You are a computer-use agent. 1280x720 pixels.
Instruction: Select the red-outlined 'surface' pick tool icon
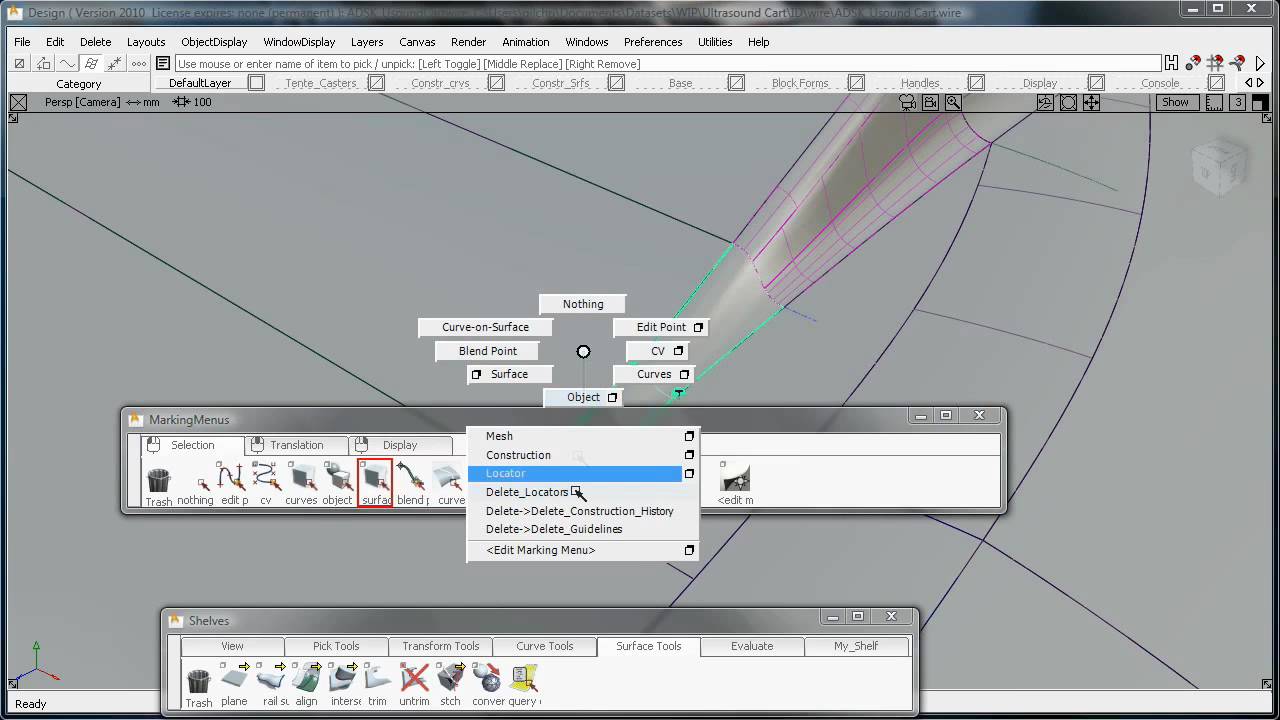click(x=375, y=482)
